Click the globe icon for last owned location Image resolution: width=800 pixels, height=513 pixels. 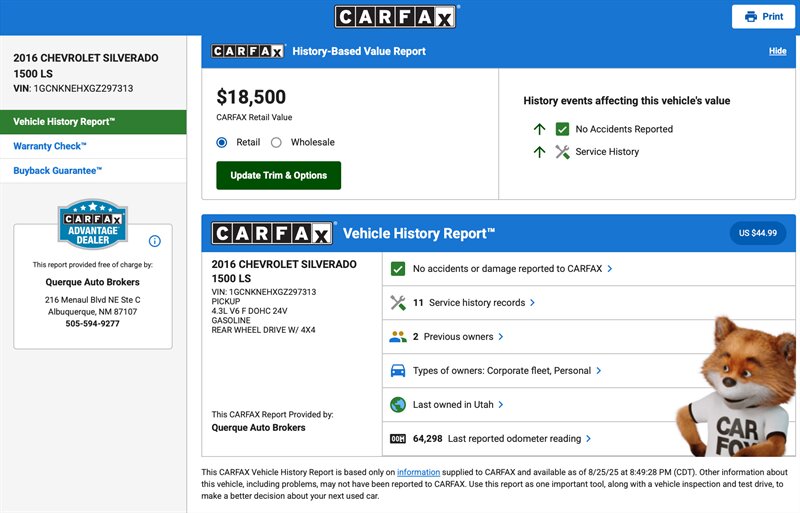click(397, 405)
